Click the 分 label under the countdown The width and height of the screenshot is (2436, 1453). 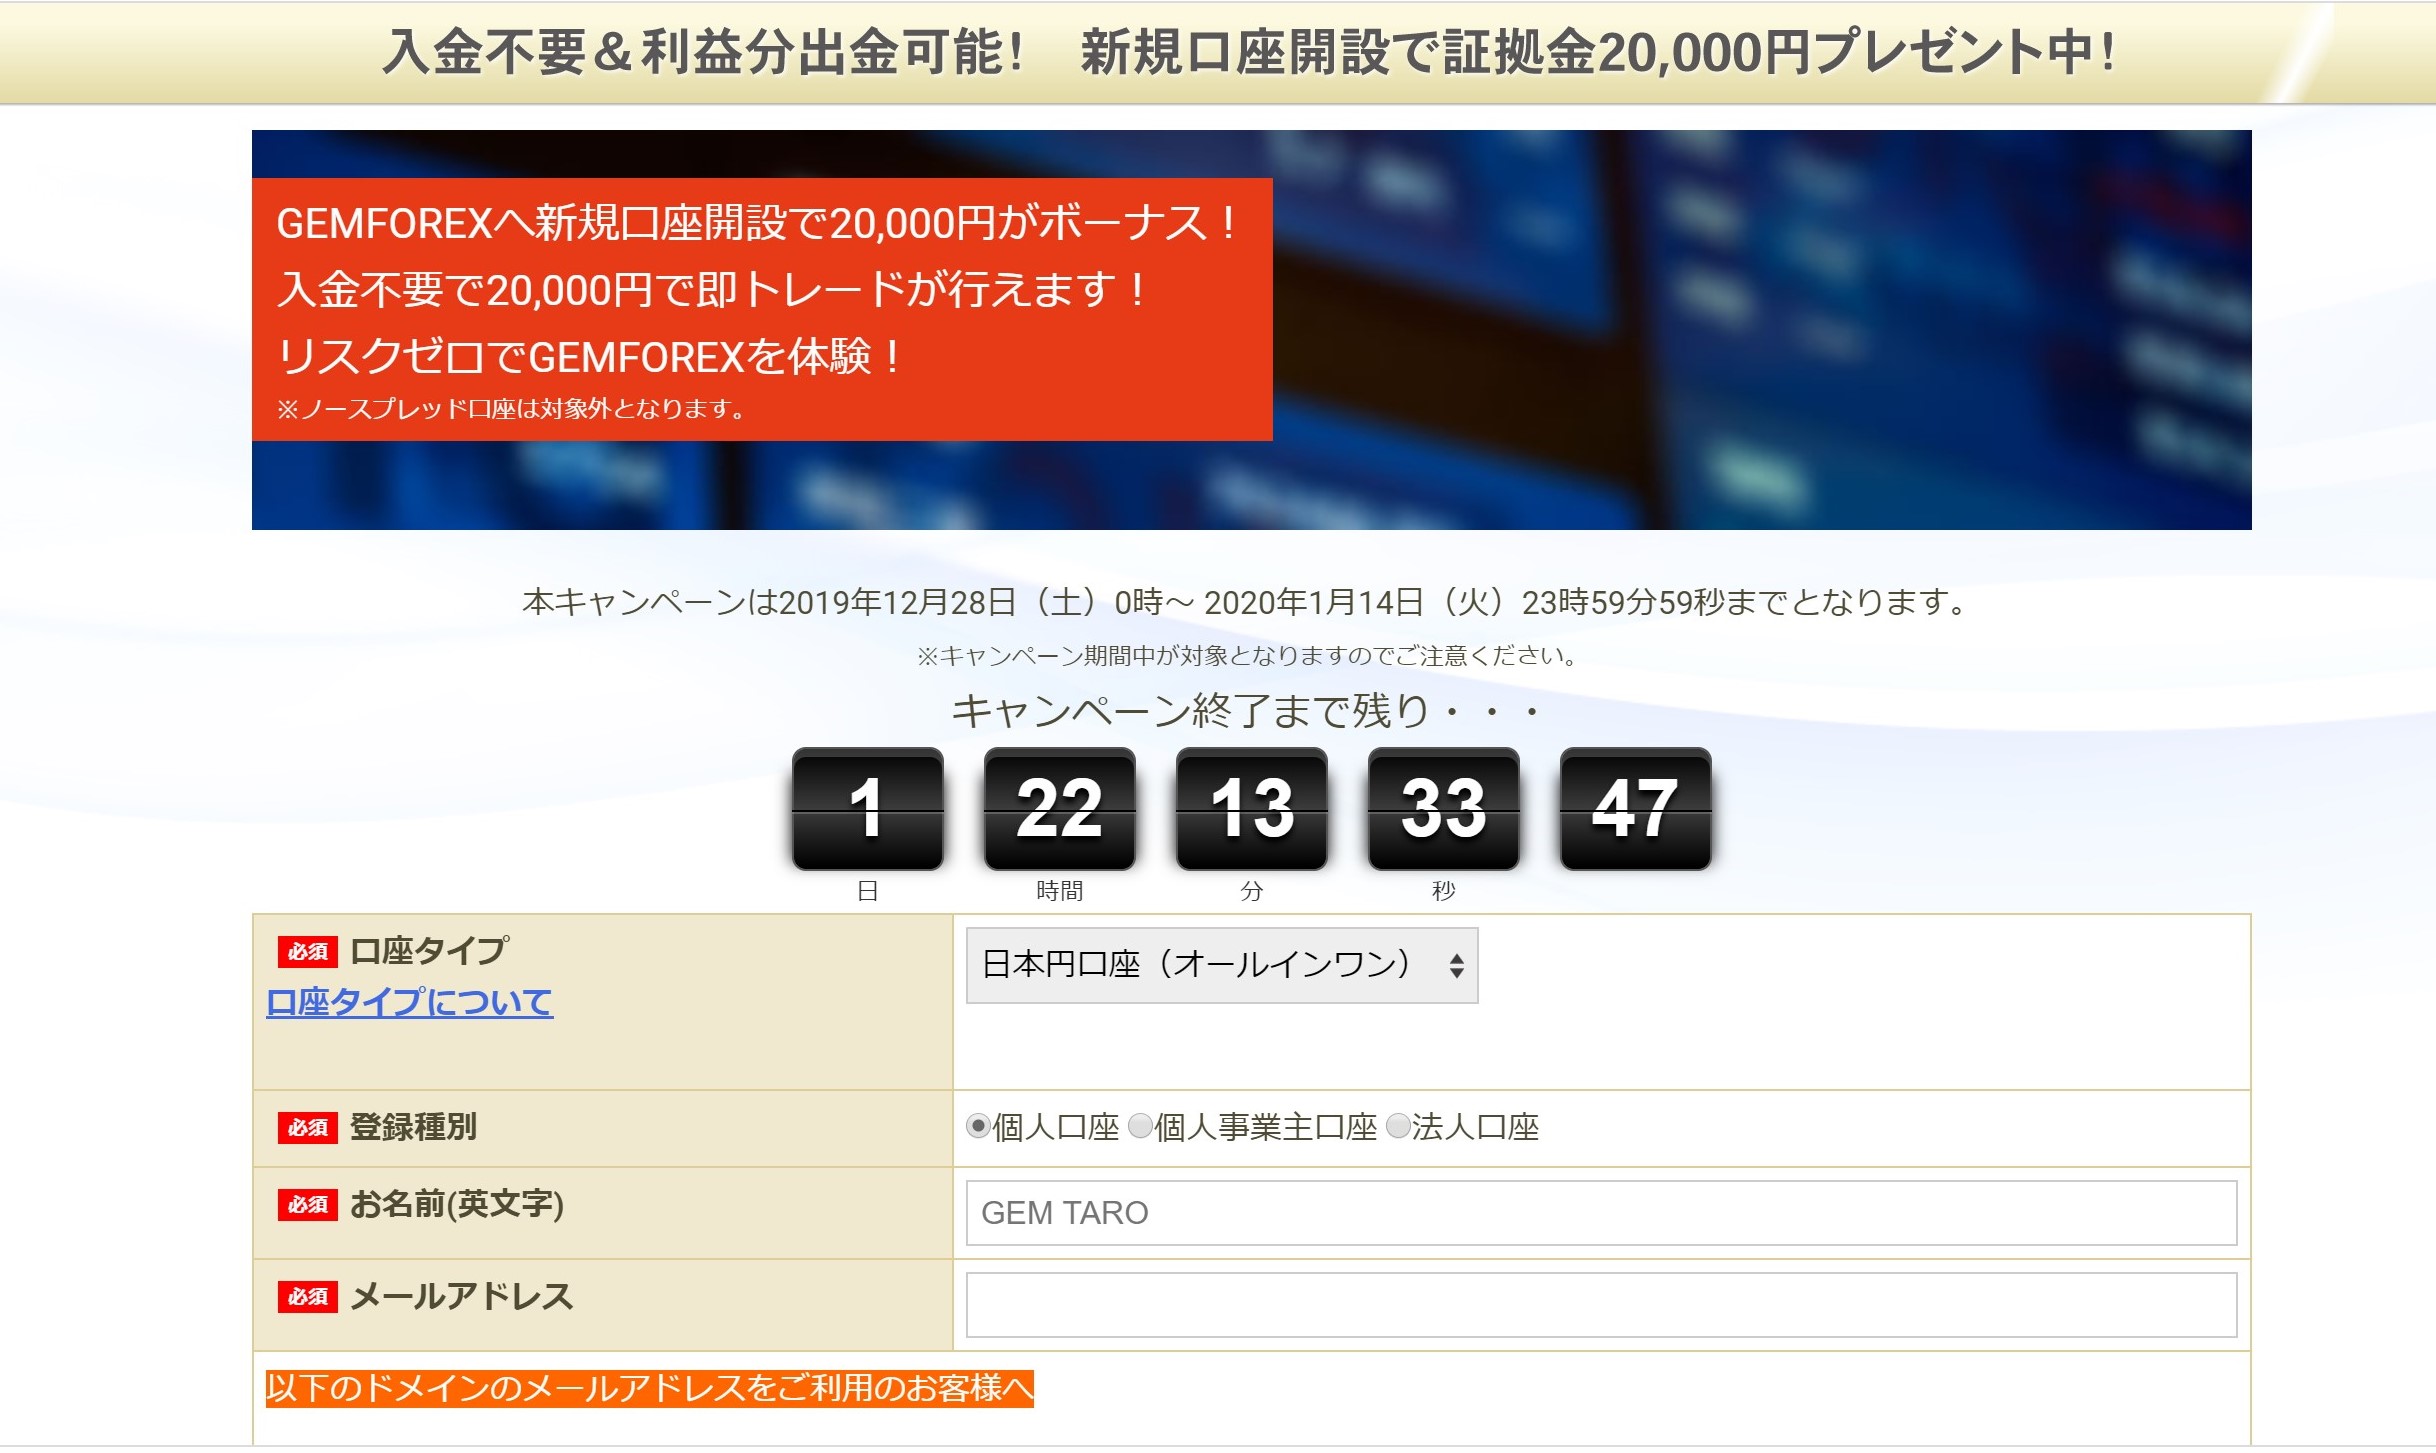click(x=1251, y=890)
